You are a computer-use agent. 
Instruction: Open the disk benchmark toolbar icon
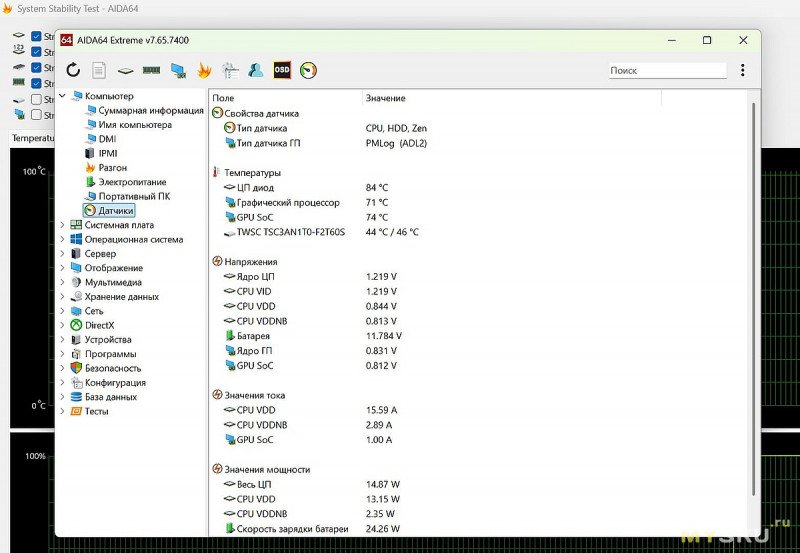click(125, 71)
